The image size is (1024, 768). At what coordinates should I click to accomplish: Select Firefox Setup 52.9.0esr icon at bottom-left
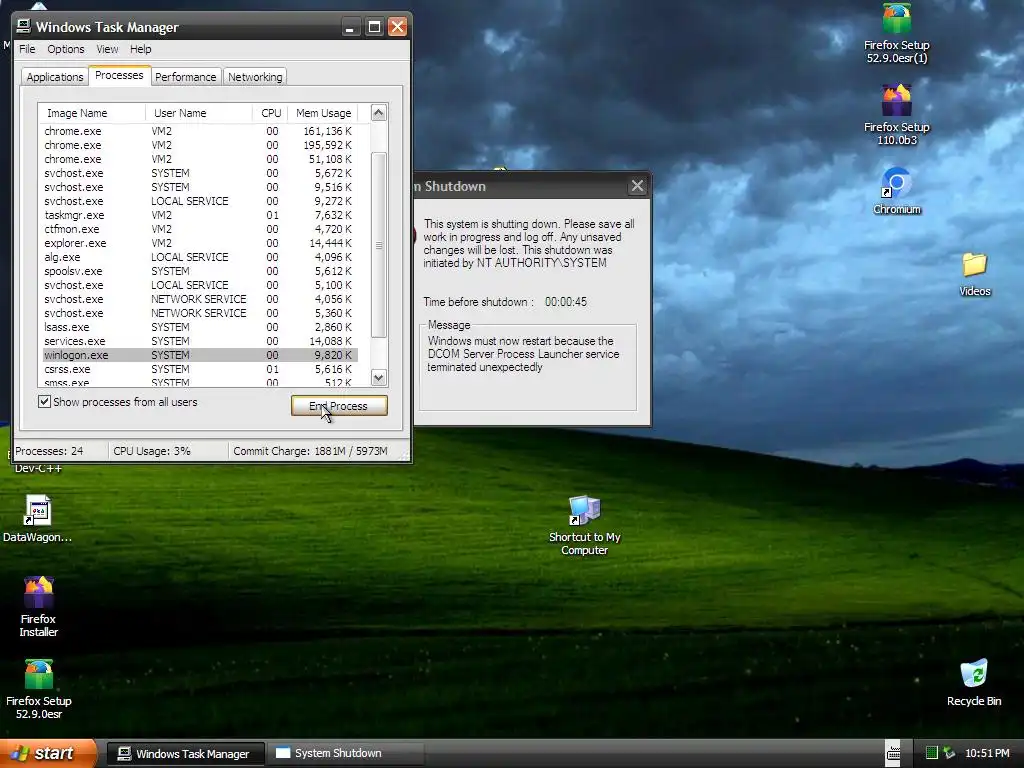pos(39,689)
